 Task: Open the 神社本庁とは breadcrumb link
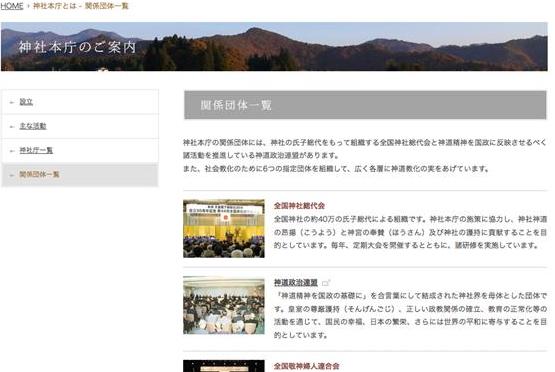pyautogui.click(x=55, y=6)
